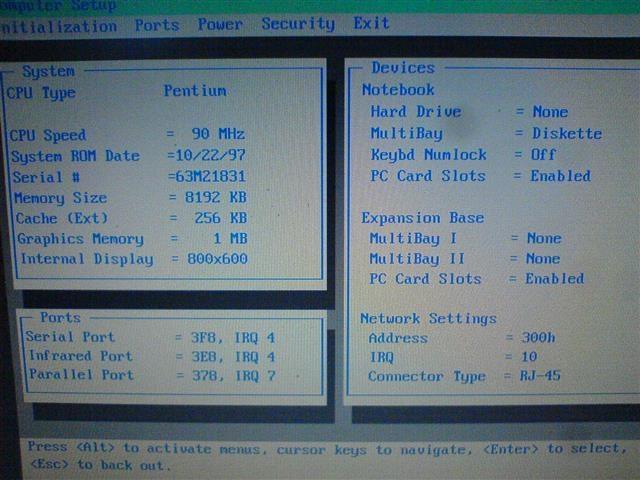Click the Graphics Memory label
Screen dimensions: 640x480
pyautogui.click(x=80, y=239)
